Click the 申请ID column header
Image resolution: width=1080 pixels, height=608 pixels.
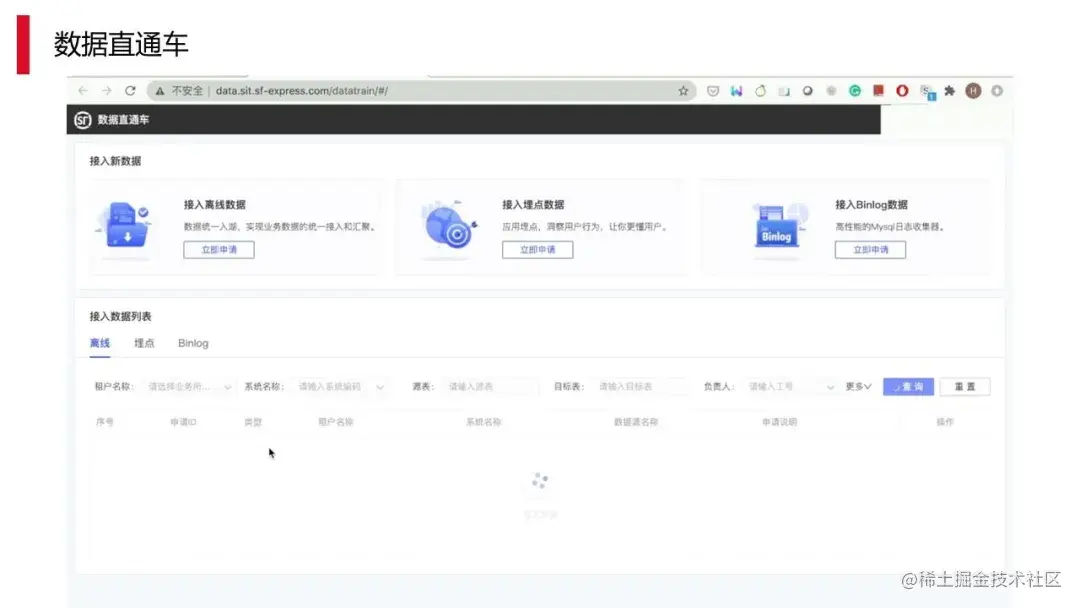click(183, 422)
